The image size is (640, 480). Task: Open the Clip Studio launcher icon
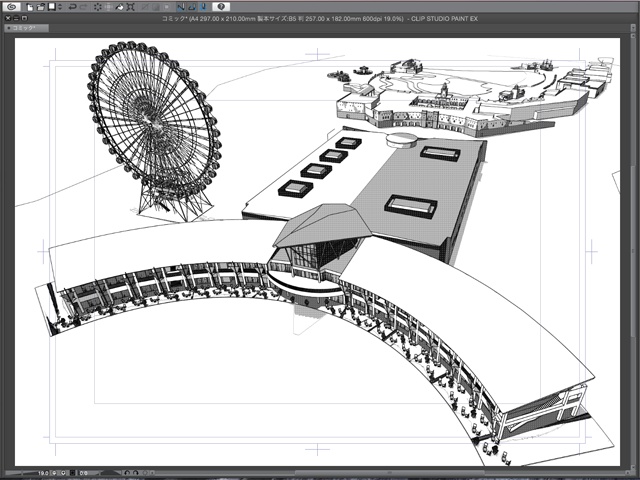pos(11,7)
